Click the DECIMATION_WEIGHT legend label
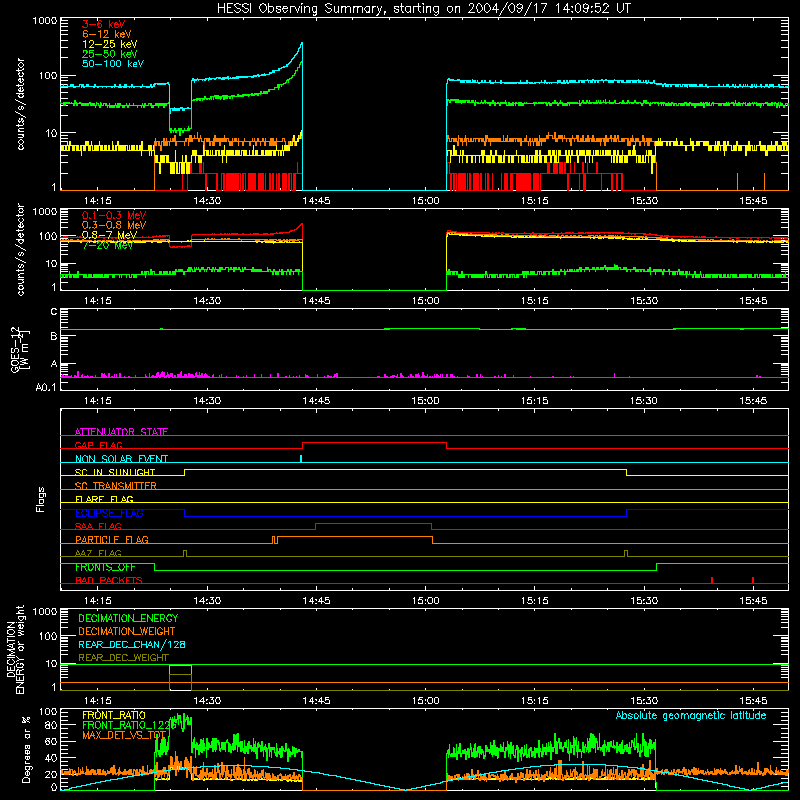This screenshot has width=800, height=800. click(x=127, y=631)
